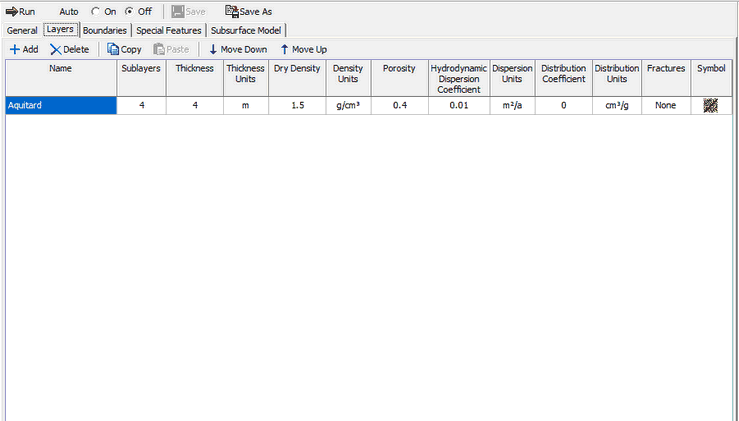
Task: Add a new layer with plus icon
Action: coord(15,49)
